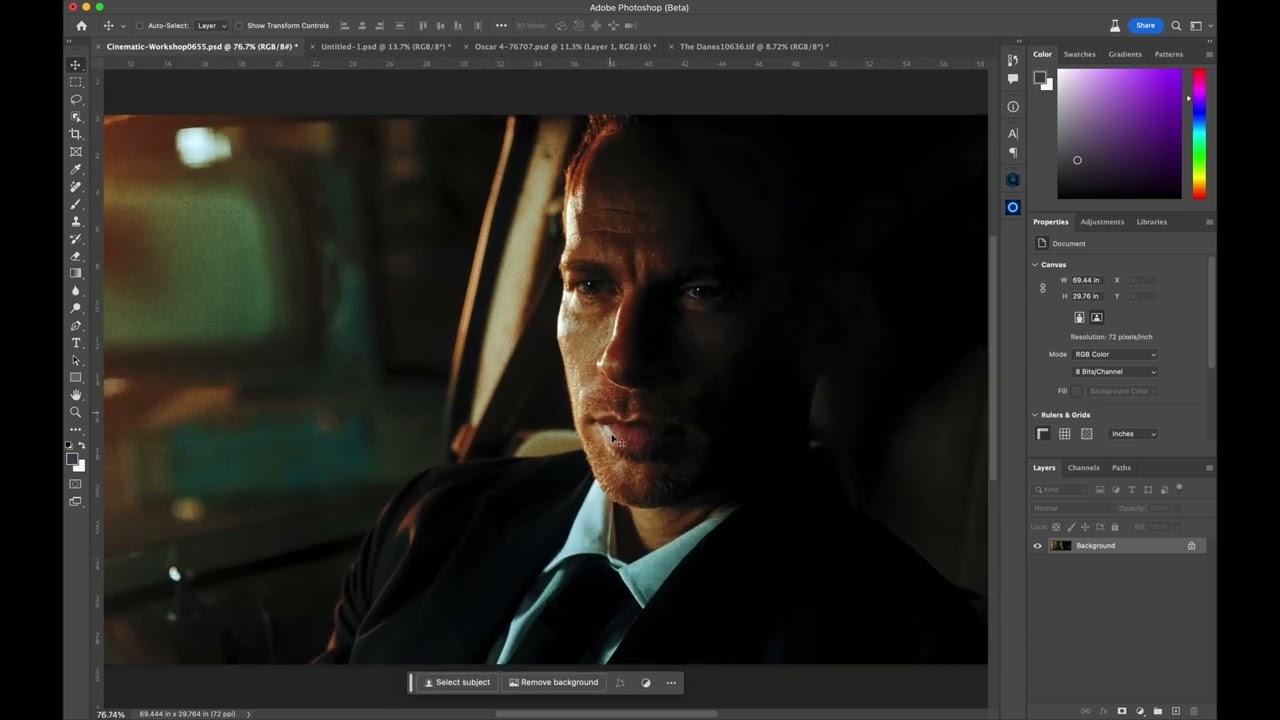Toggle the rulers icon under Rulers & Grids

tap(1043, 434)
